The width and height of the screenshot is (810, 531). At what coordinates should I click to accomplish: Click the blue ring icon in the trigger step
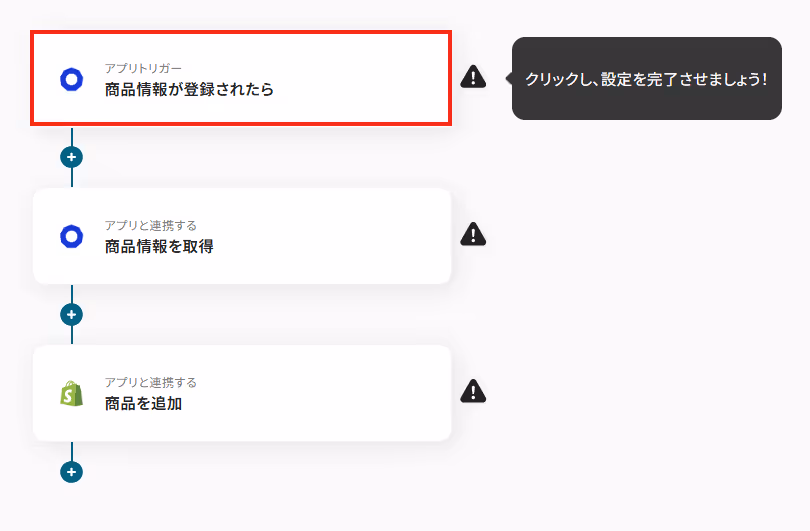click(x=71, y=80)
